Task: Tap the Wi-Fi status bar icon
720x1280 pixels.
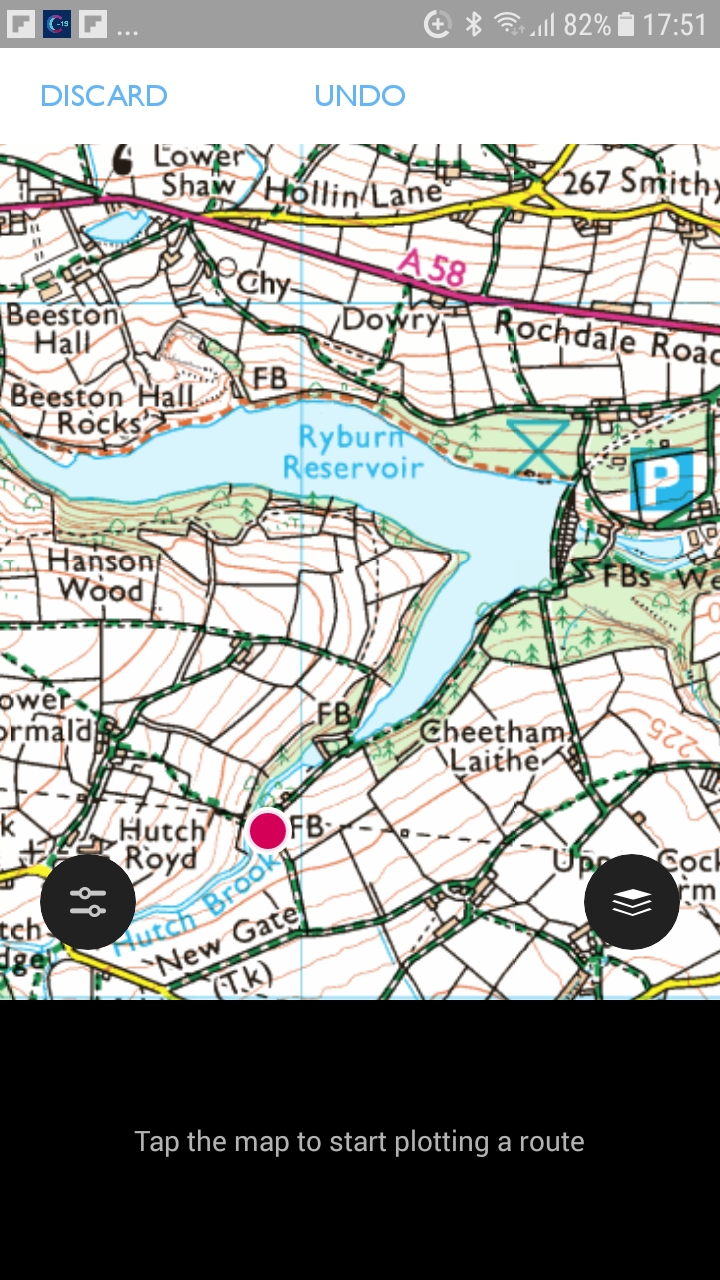Action: pyautogui.click(x=508, y=24)
